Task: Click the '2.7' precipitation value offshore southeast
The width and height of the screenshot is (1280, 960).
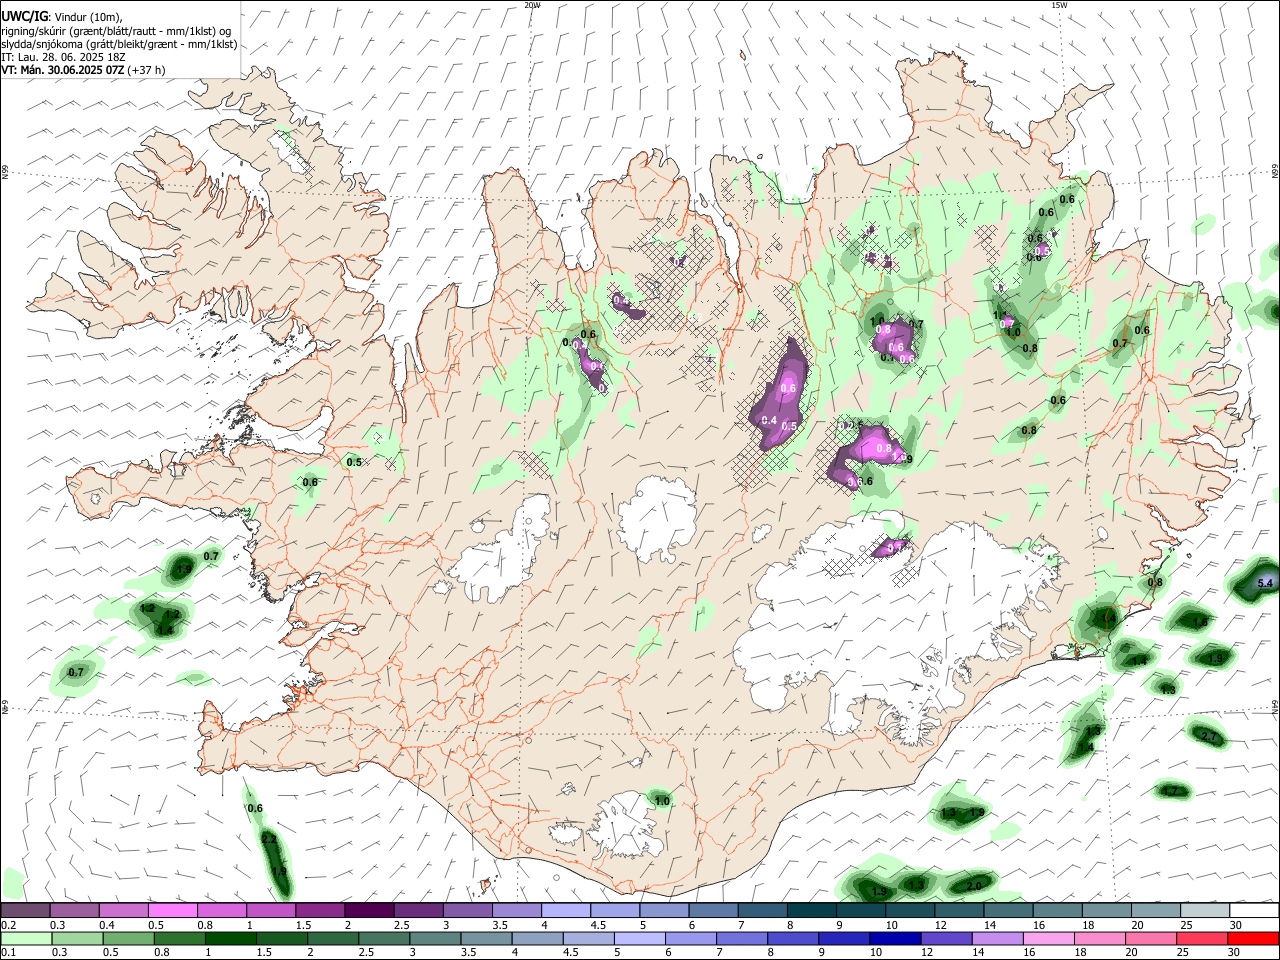Action: click(1208, 737)
